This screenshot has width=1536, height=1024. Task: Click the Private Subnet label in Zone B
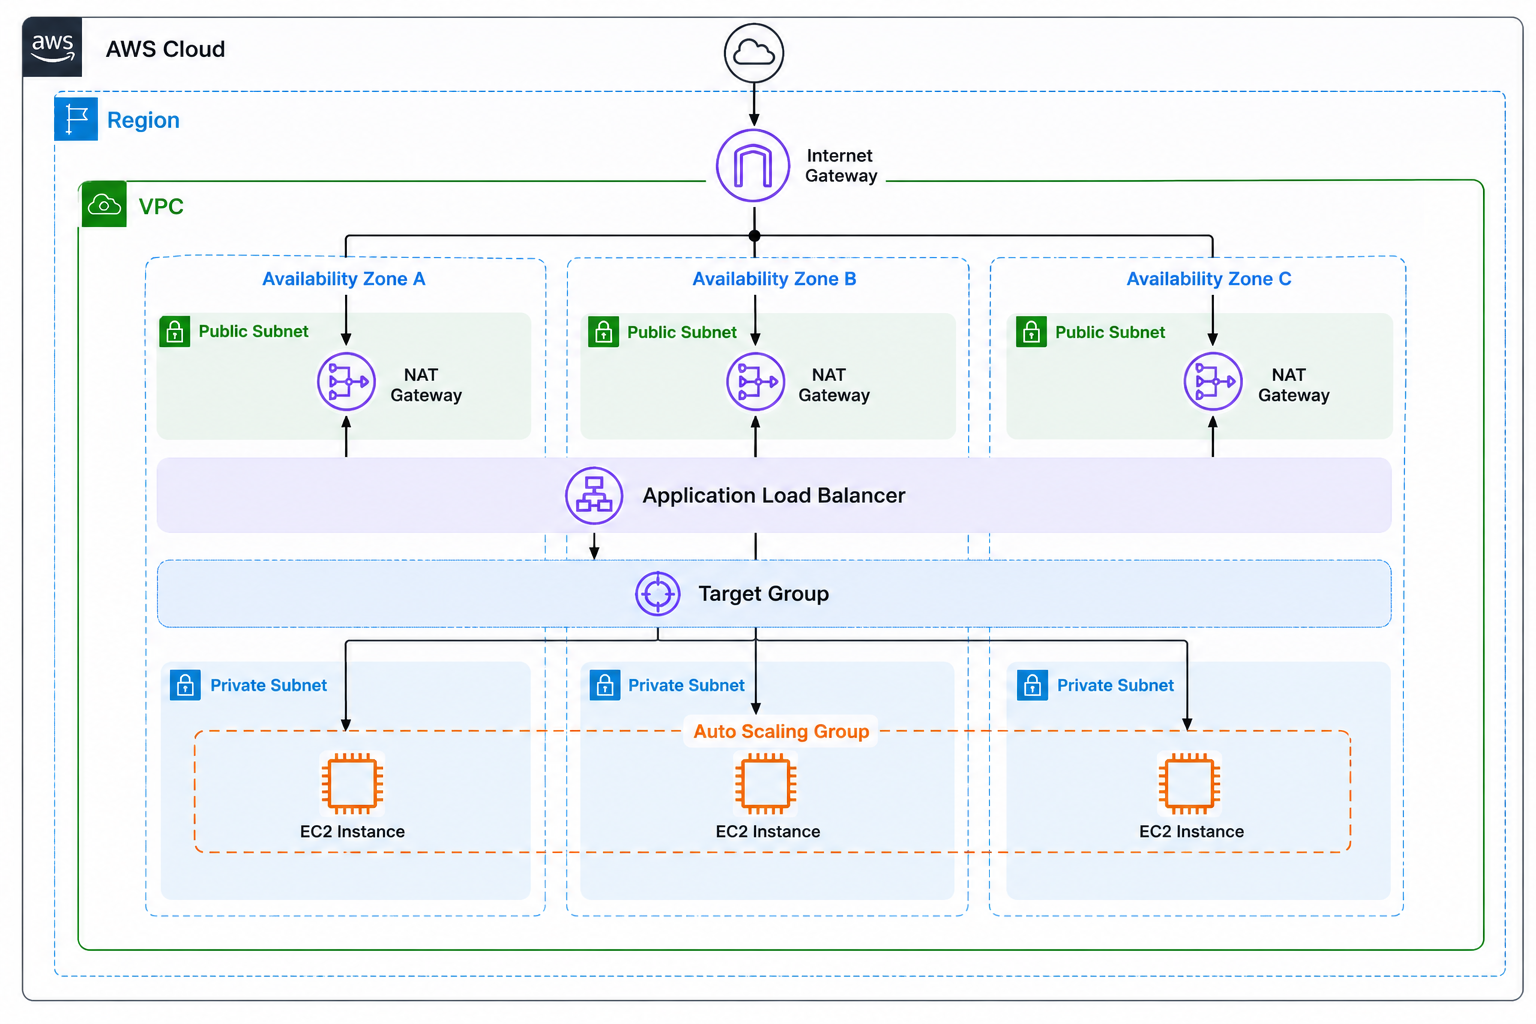[x=686, y=685]
